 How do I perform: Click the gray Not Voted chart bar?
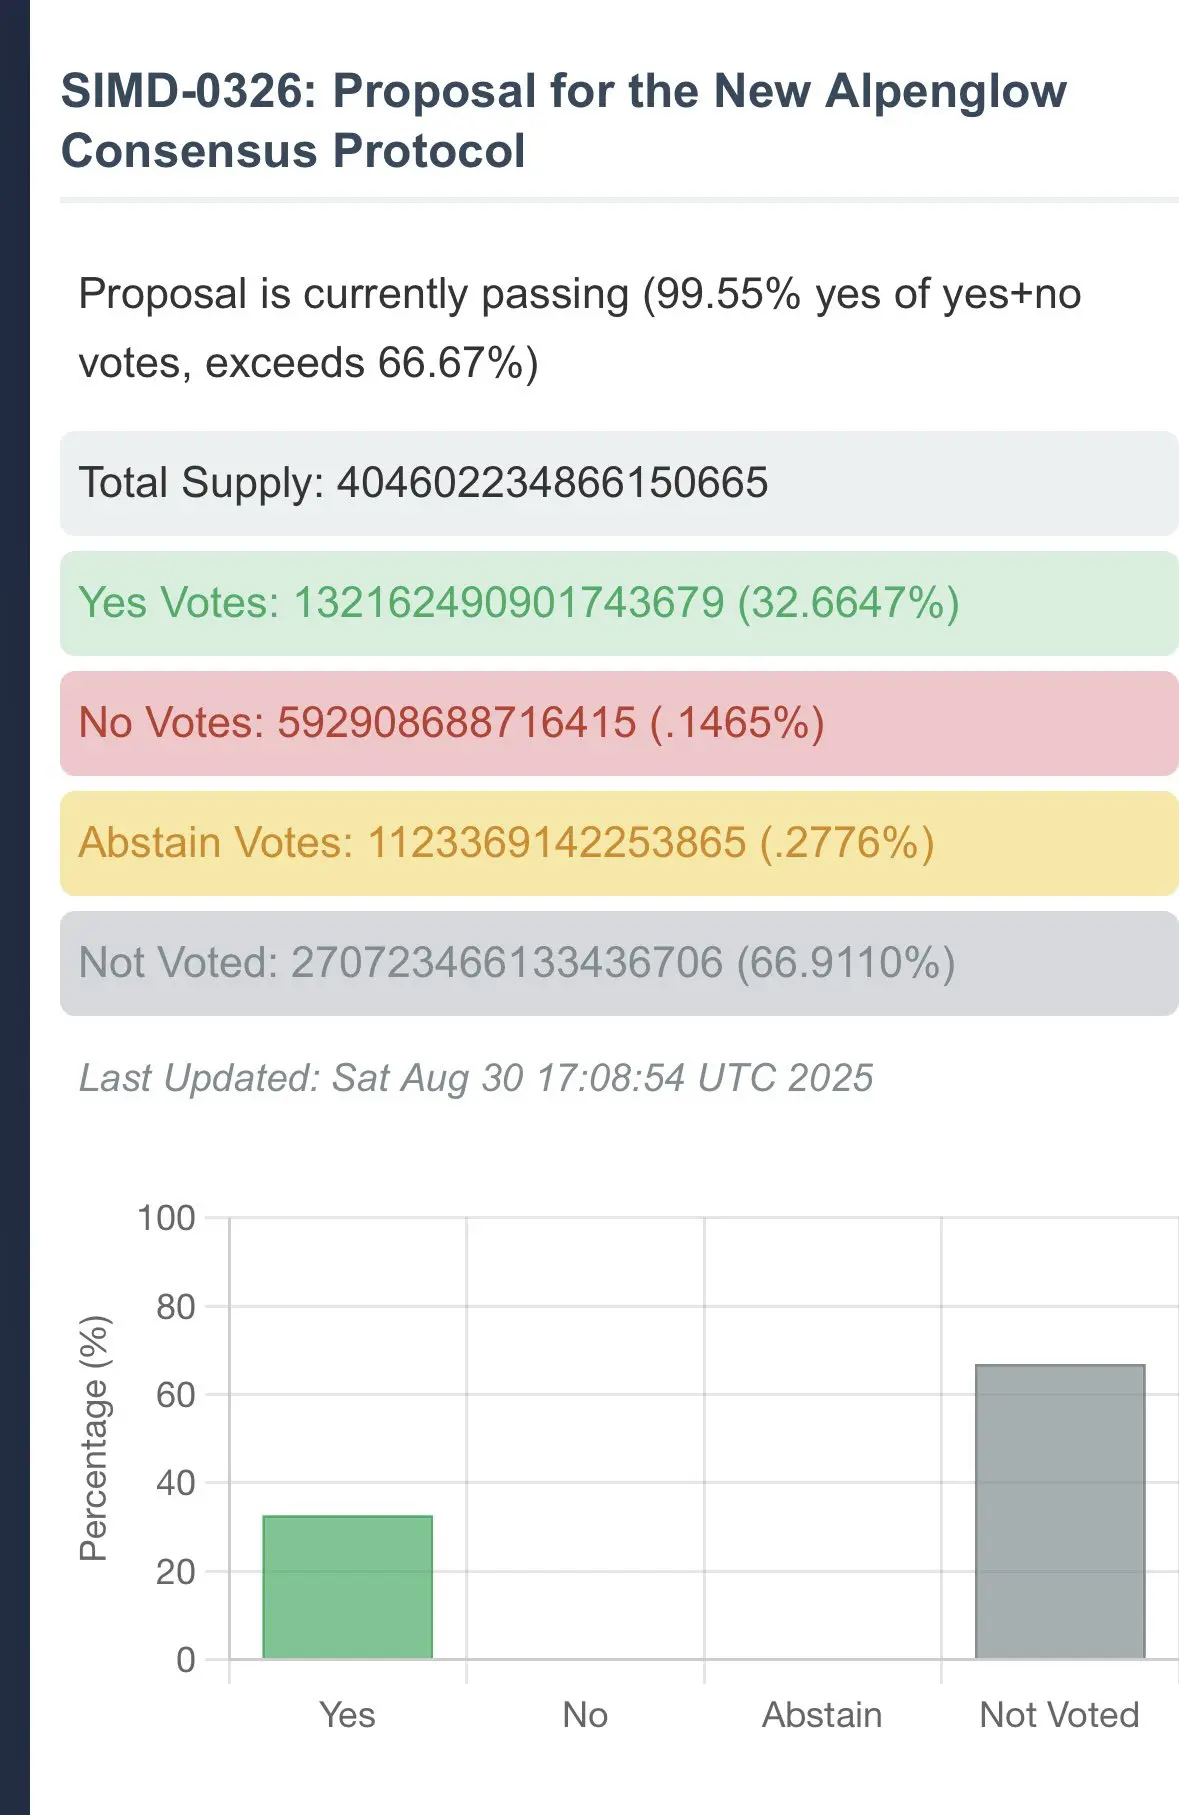pos(1060,1511)
